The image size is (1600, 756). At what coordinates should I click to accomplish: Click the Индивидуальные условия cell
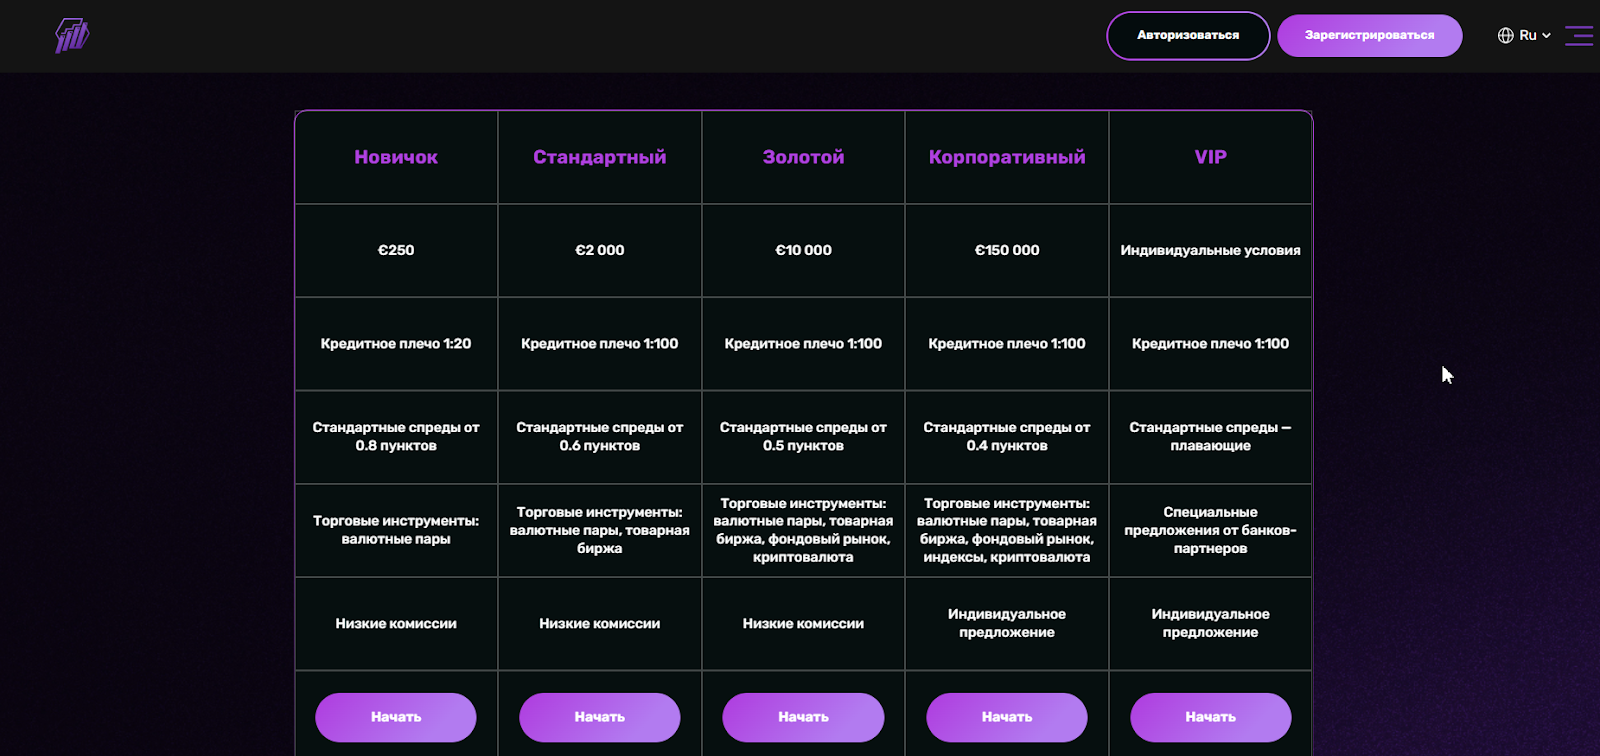coord(1210,250)
